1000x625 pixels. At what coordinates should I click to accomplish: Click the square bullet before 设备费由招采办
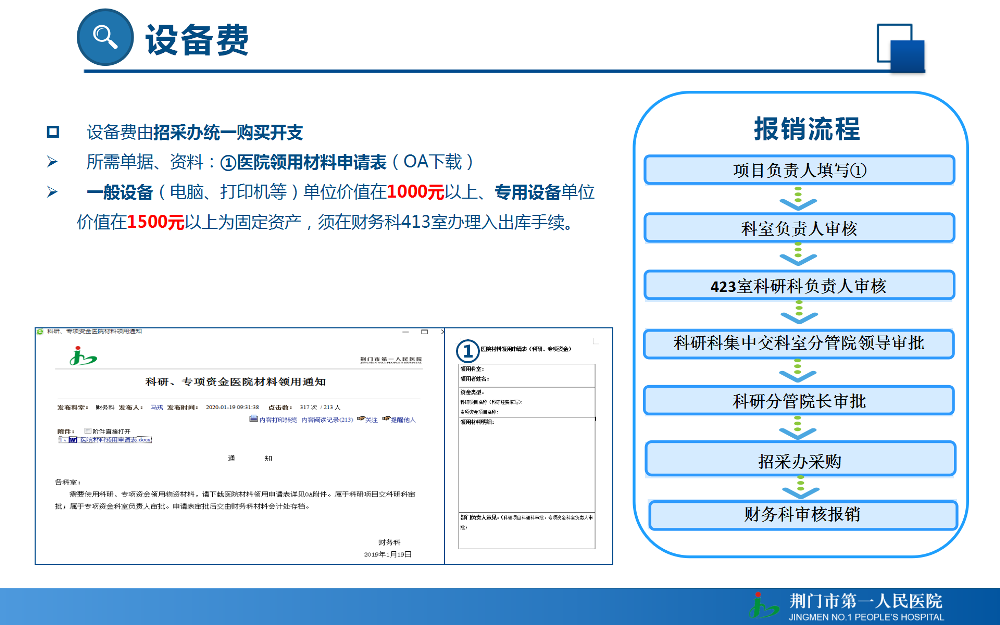tap(53, 132)
